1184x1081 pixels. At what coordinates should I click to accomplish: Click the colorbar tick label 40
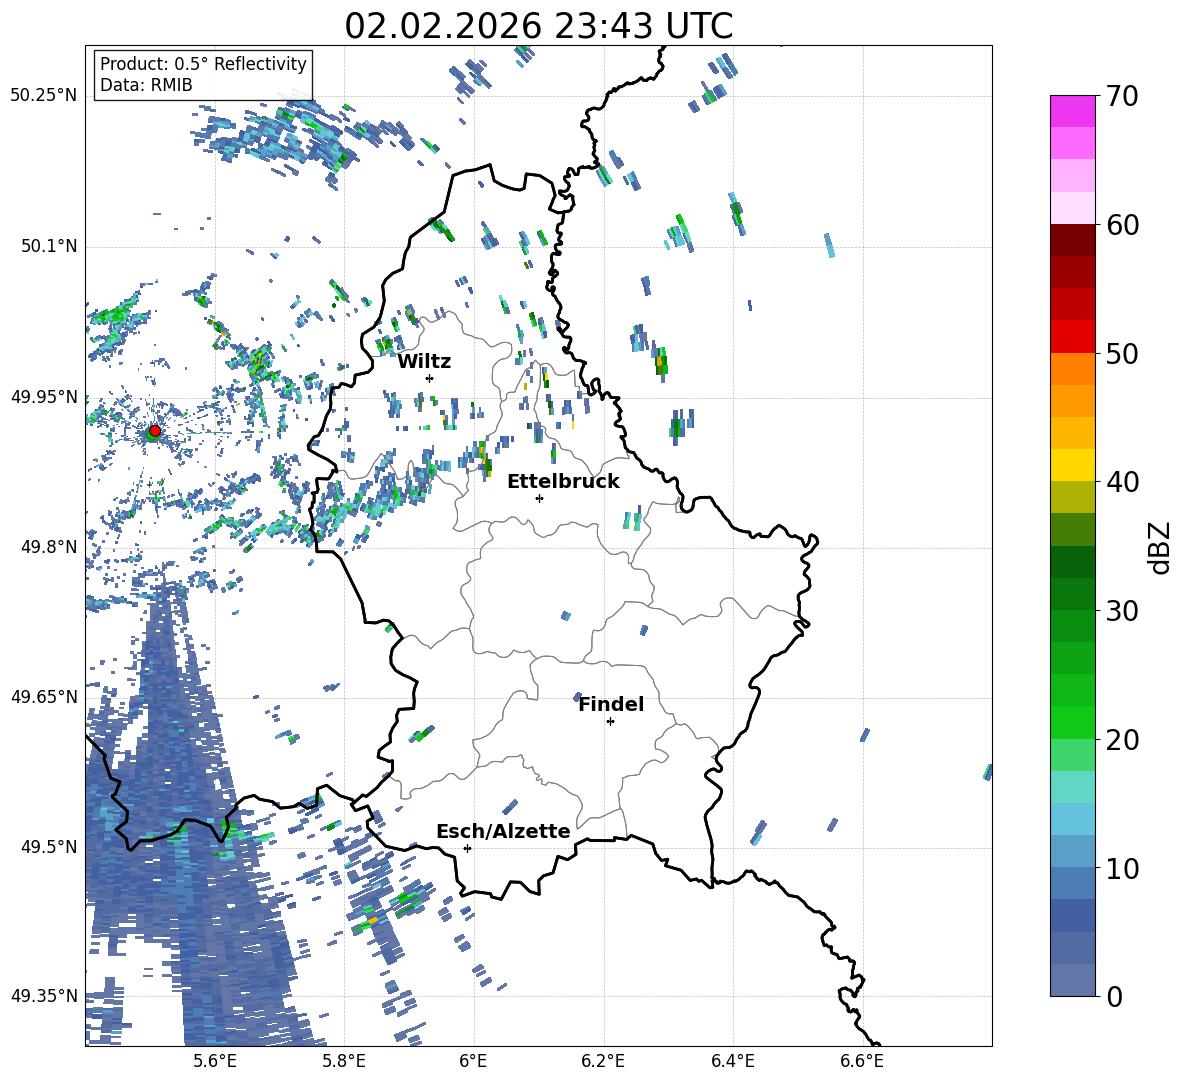coord(1122,482)
